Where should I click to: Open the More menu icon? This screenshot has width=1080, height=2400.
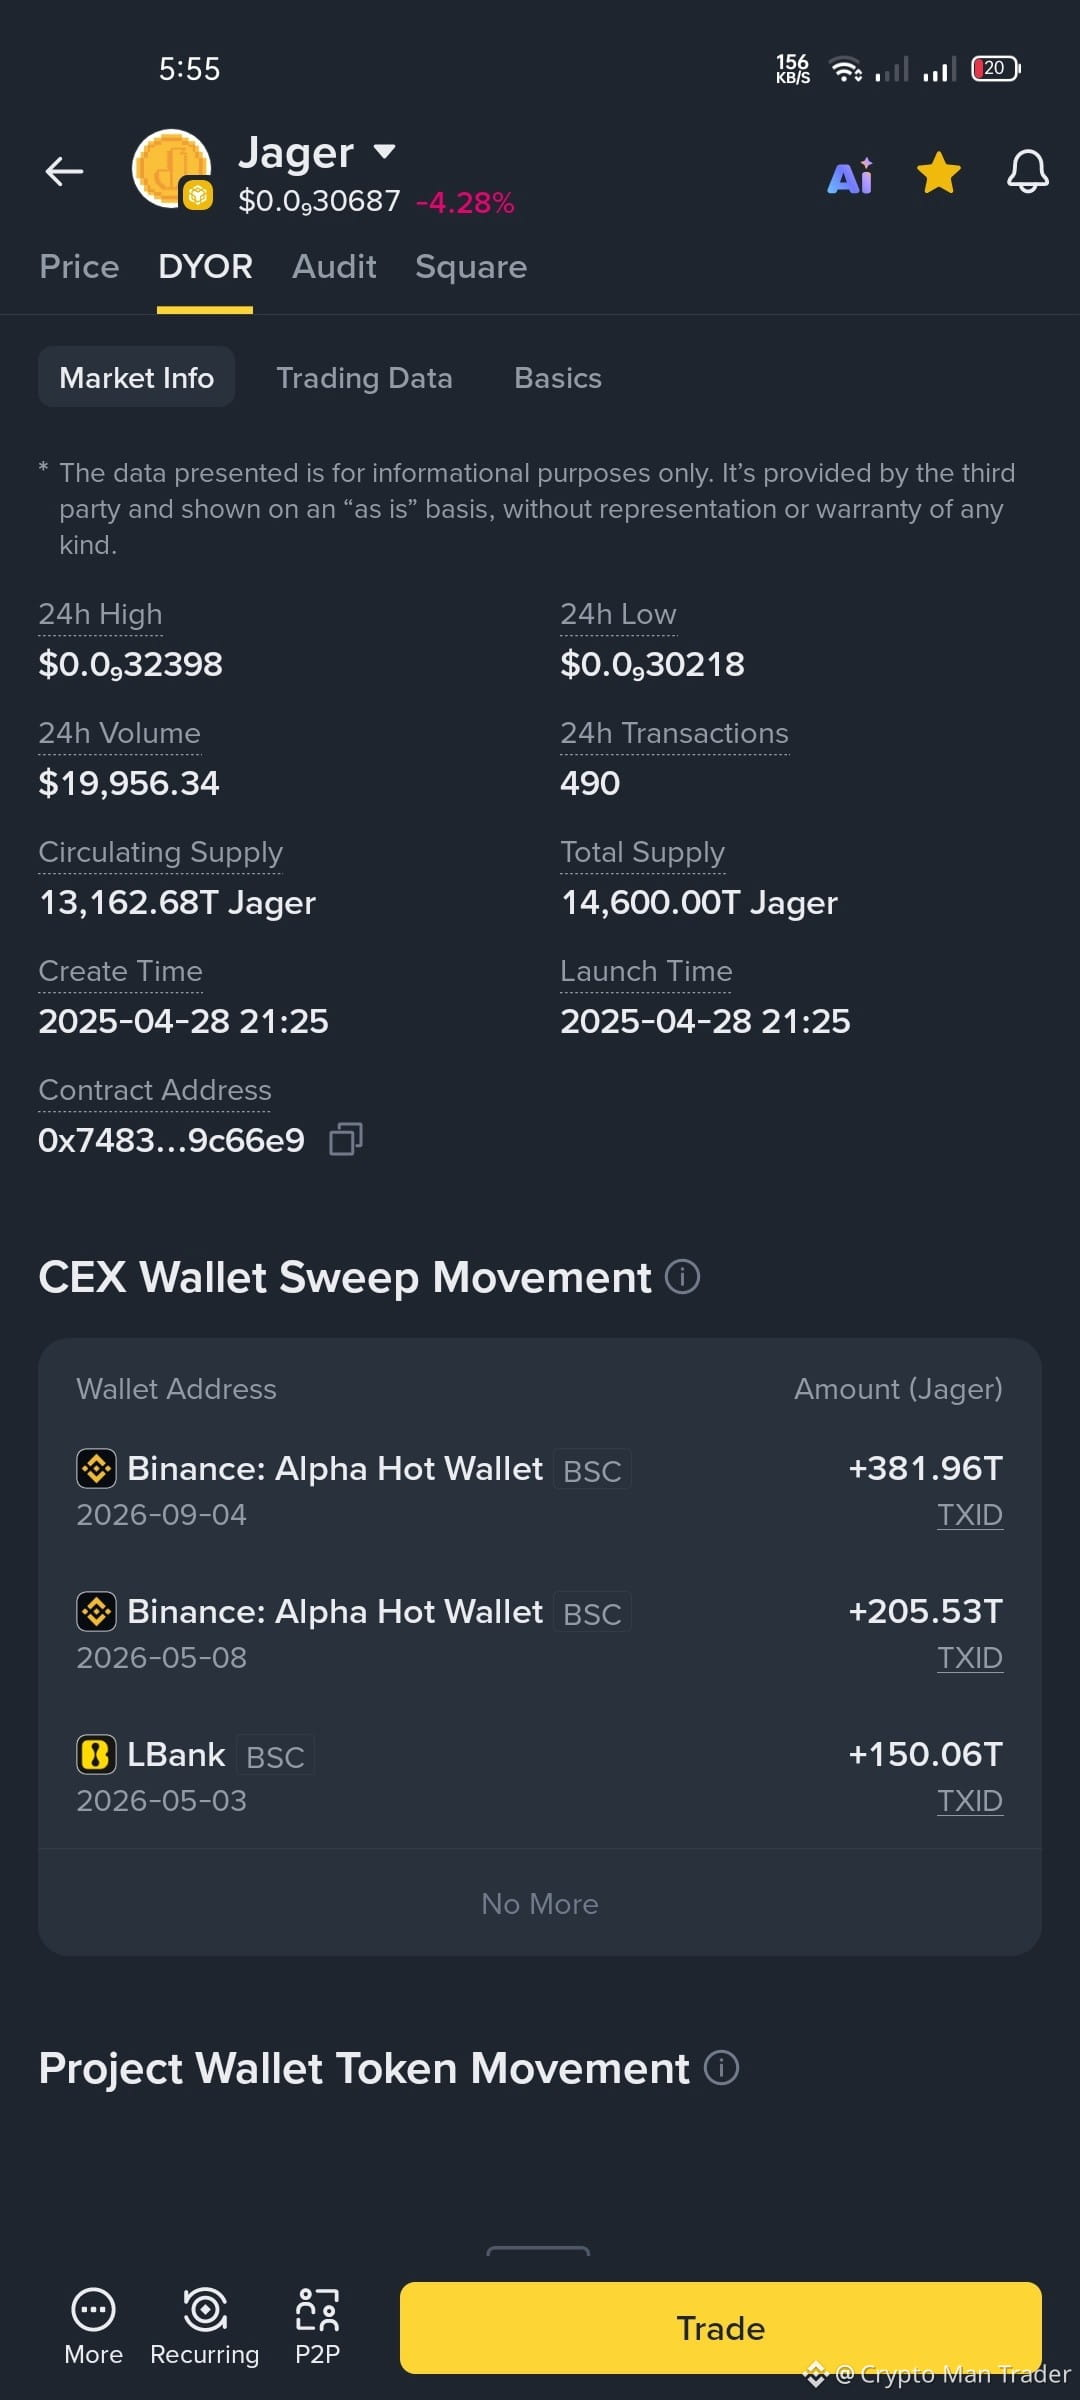coord(94,2310)
